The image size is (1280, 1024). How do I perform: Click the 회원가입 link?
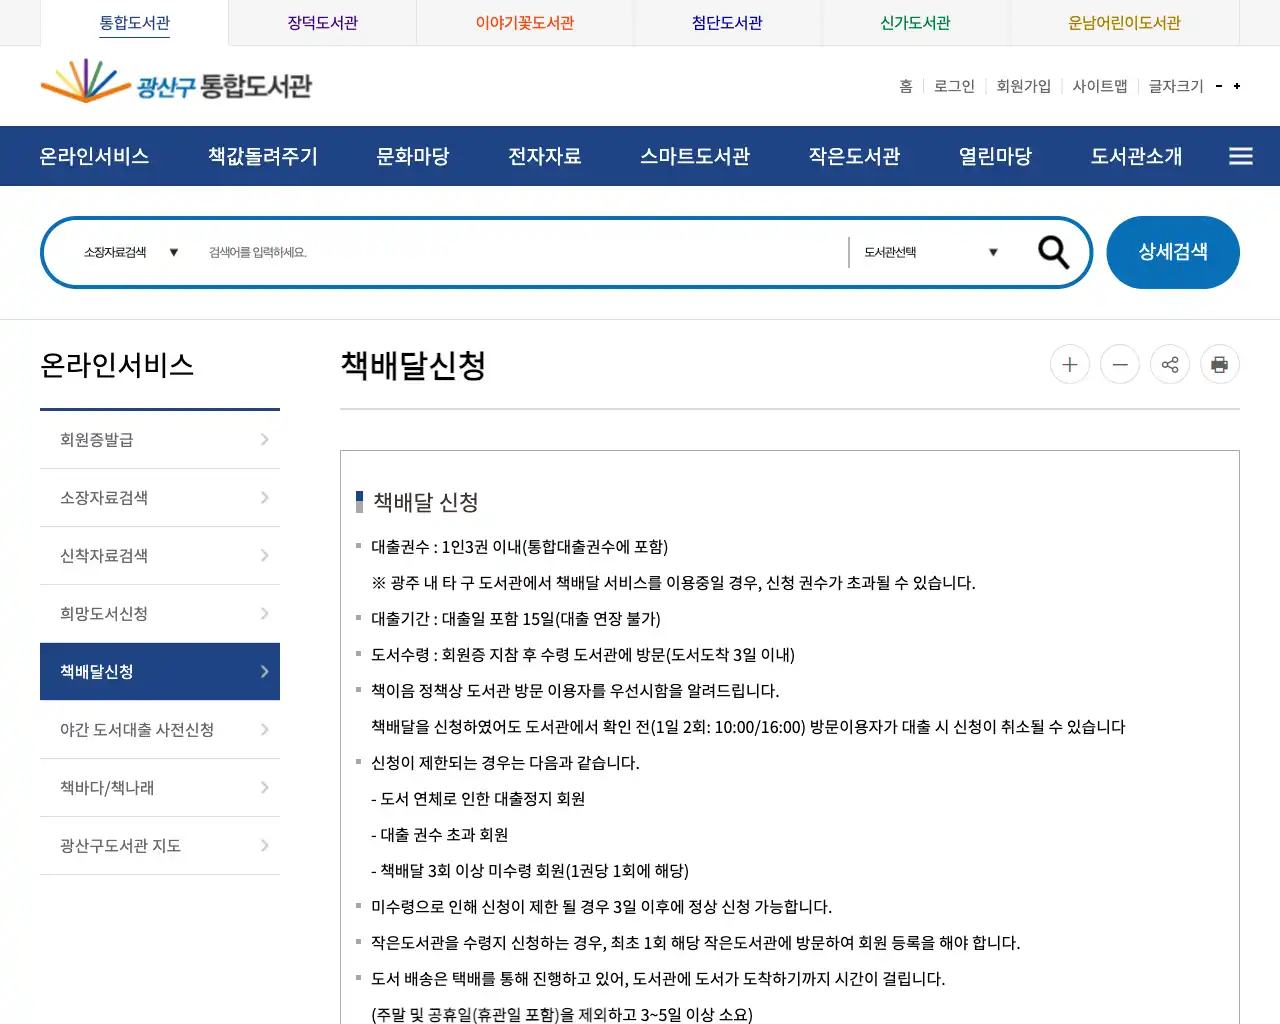[1024, 86]
